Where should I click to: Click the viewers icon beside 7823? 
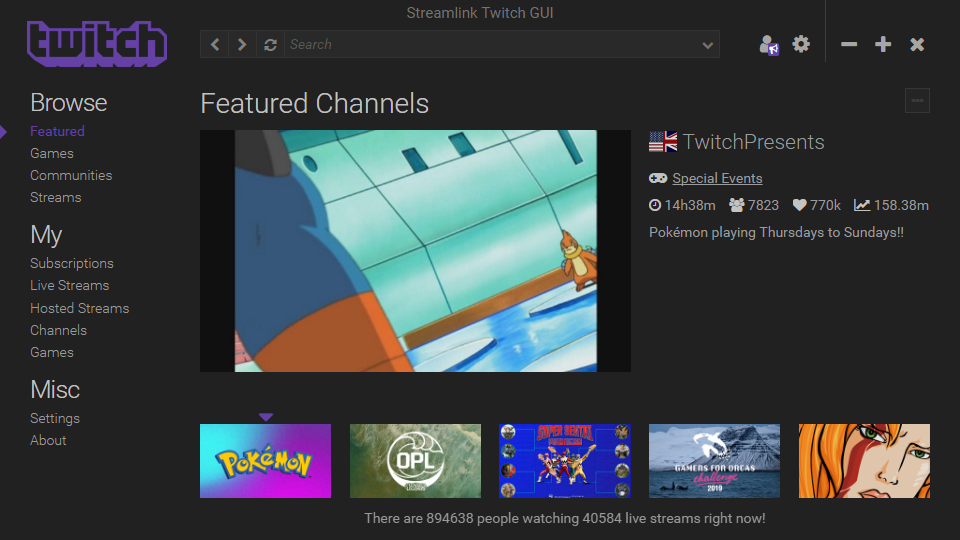click(x=737, y=205)
